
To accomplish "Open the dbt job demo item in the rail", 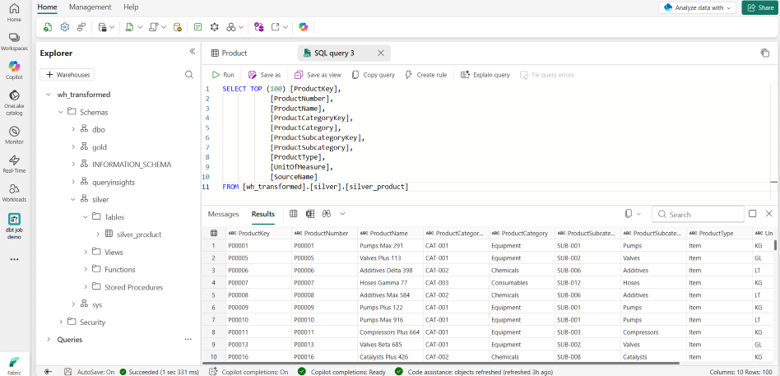I will (14, 226).
